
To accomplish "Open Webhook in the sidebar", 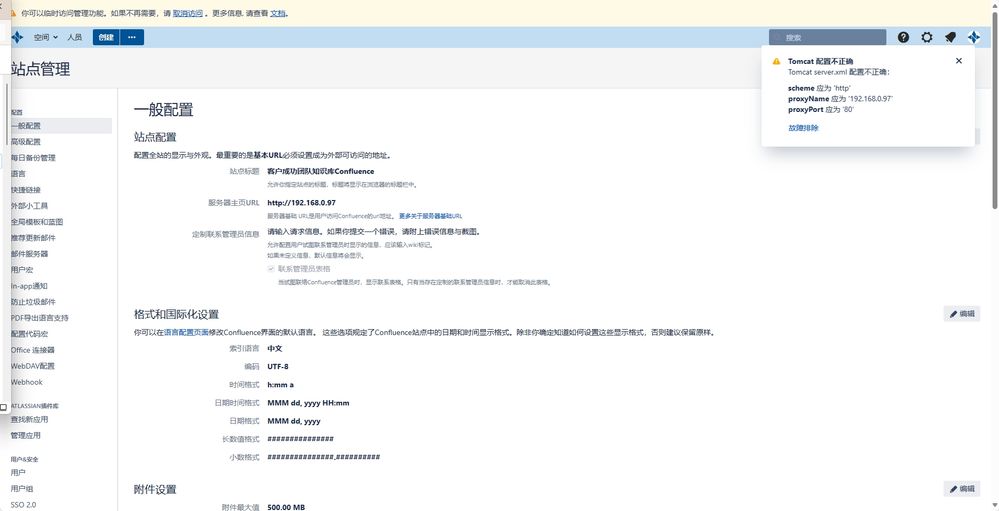I will [27, 382].
